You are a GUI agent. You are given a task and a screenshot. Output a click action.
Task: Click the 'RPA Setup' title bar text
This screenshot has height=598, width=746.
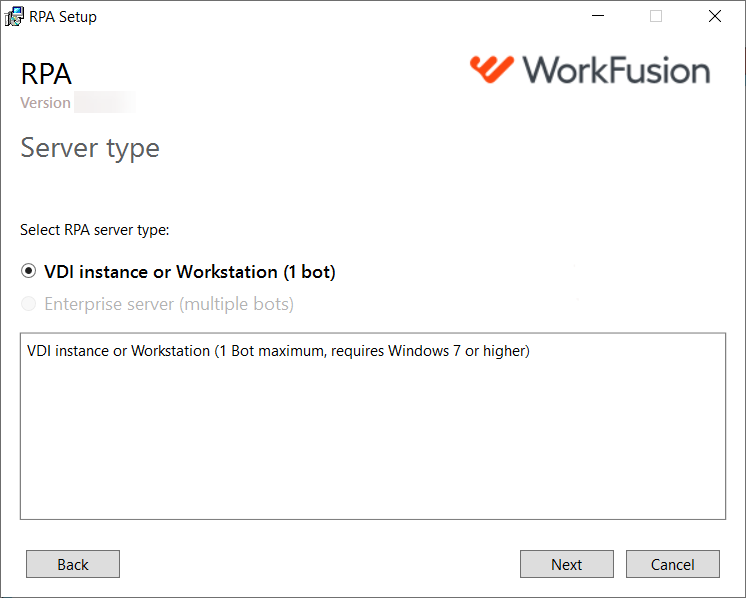tap(63, 17)
